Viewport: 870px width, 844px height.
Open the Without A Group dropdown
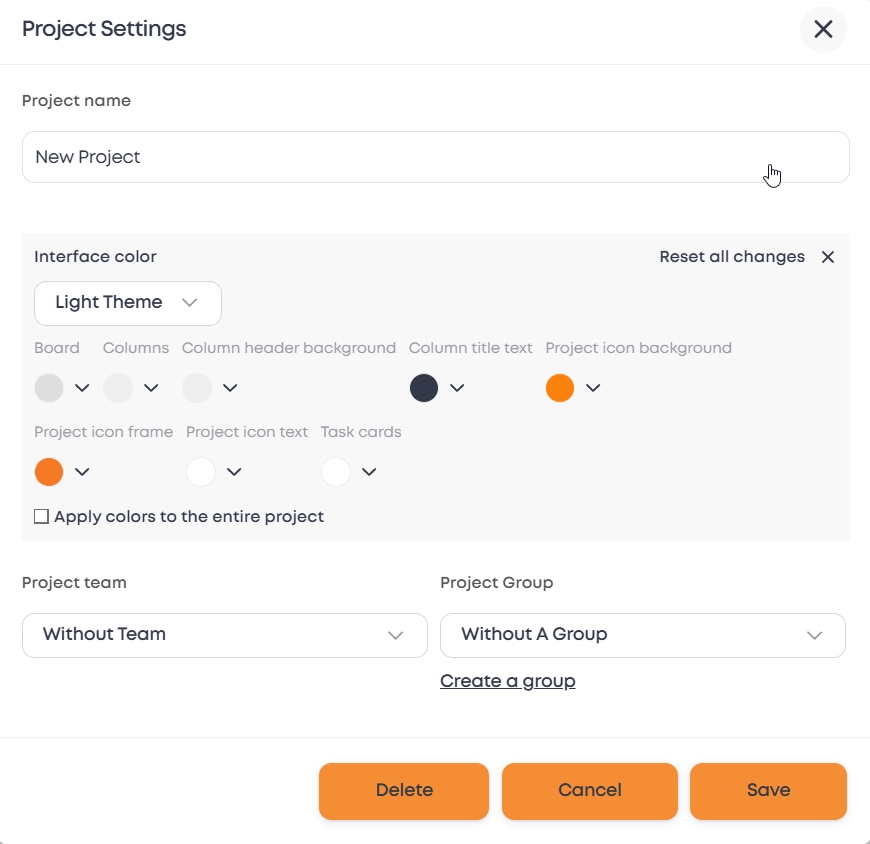[643, 635]
